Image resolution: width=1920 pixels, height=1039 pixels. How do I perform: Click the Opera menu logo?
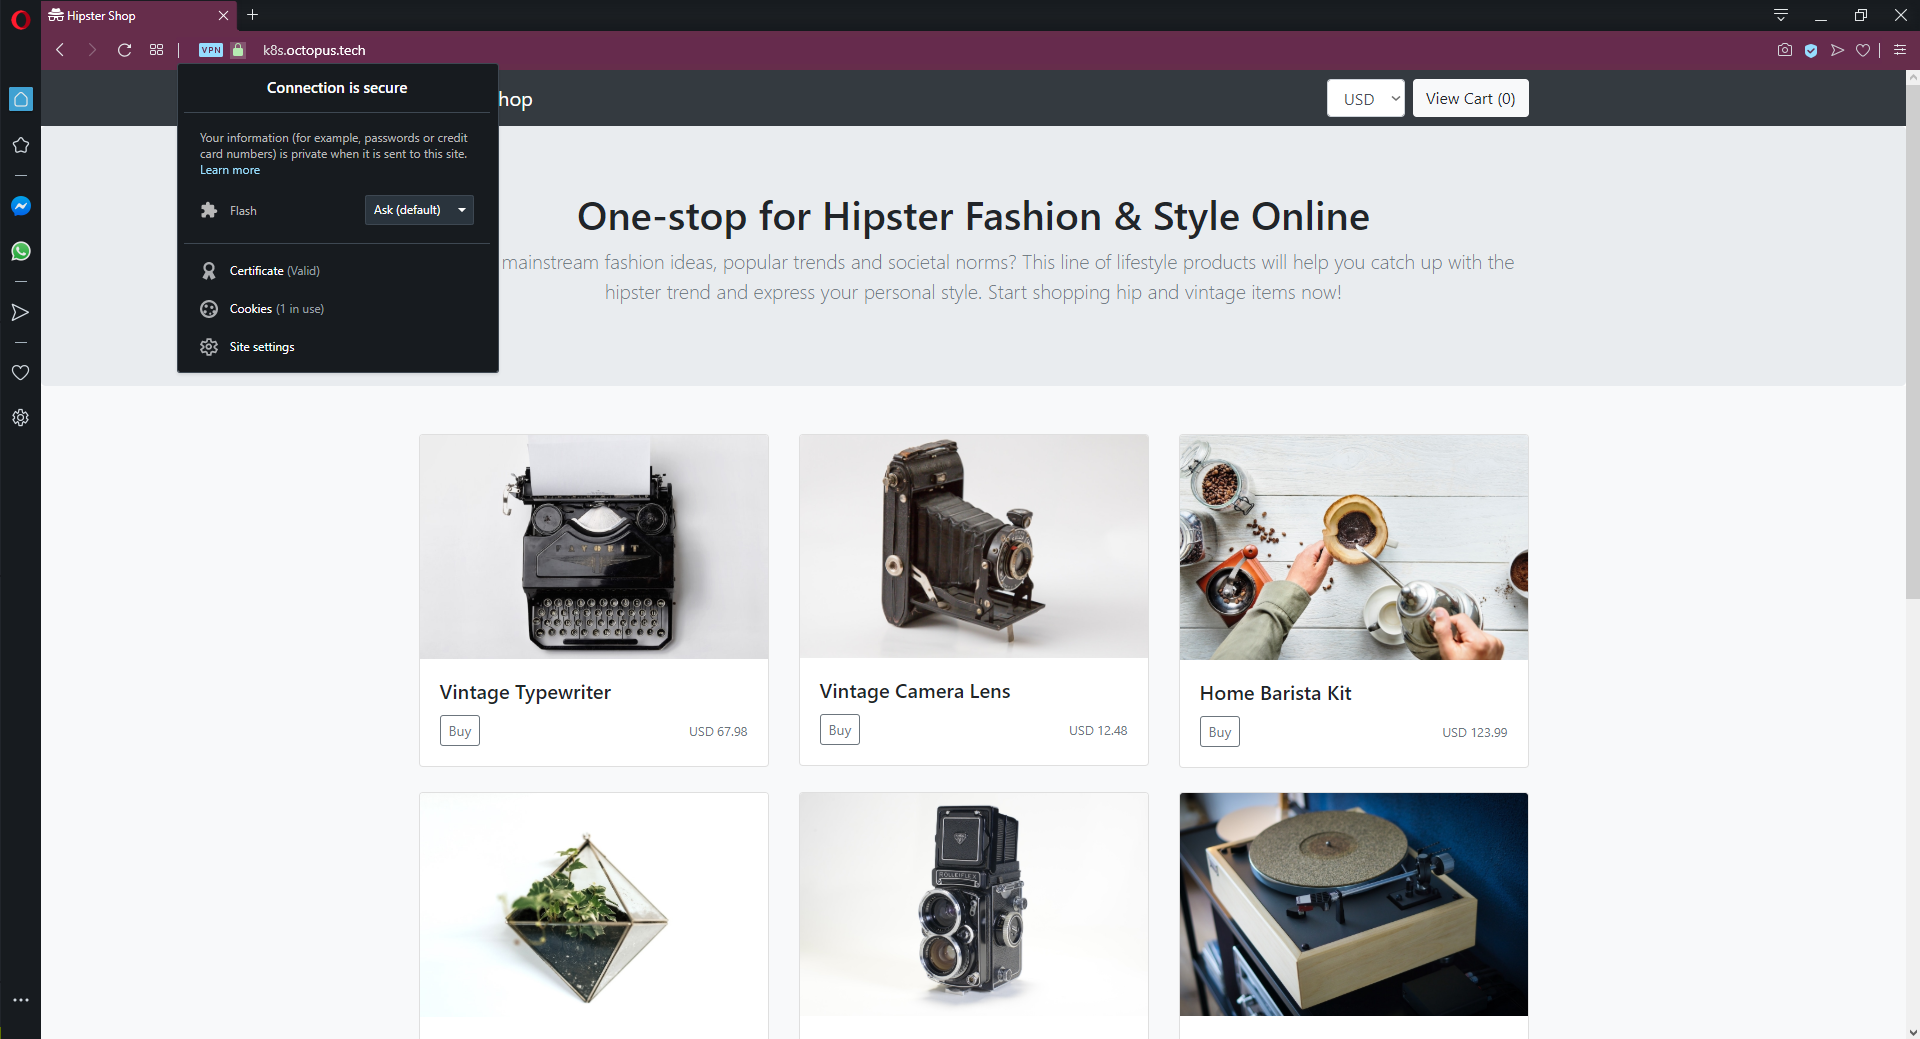pos(20,17)
